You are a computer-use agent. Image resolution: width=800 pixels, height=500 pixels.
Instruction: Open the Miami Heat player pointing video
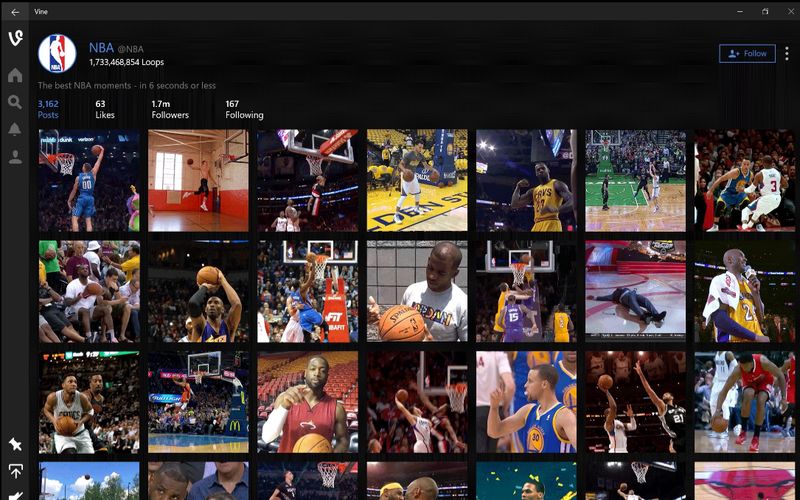click(308, 402)
